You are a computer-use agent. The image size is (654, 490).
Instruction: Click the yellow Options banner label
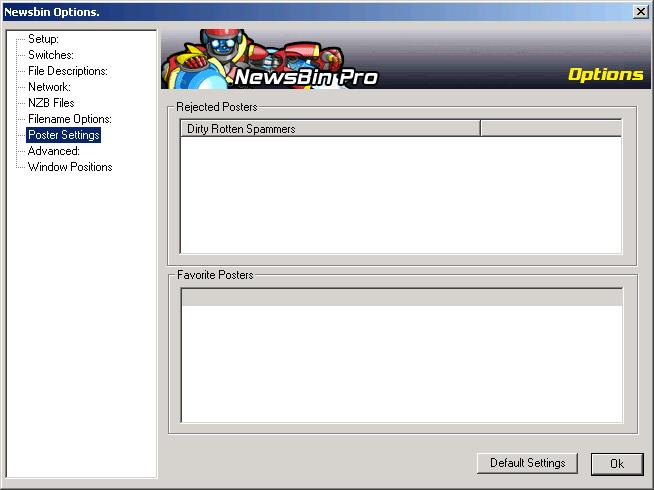click(605, 74)
